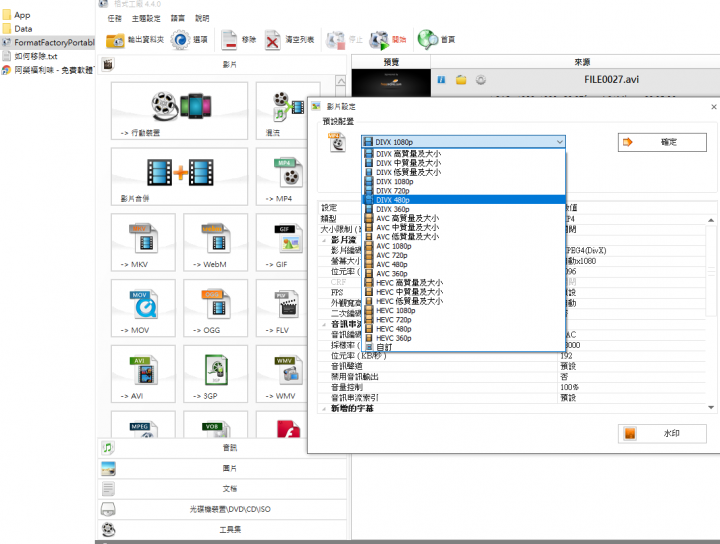This screenshot has height=544, width=720.
Task: Open the 任務 menu
Action: (x=114, y=18)
